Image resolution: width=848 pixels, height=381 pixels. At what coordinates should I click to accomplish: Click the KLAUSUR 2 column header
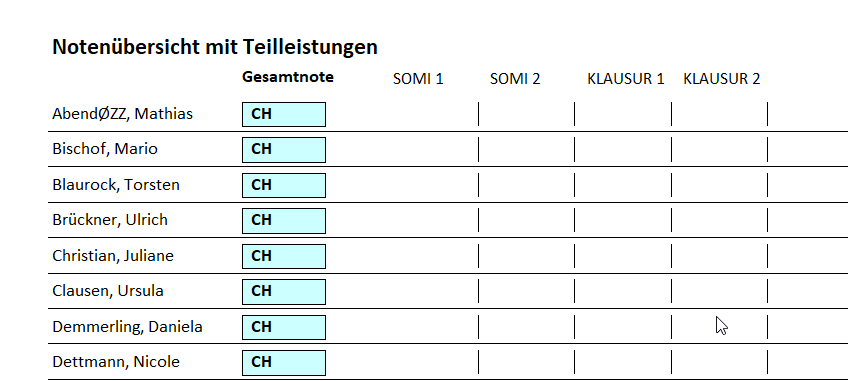click(722, 79)
